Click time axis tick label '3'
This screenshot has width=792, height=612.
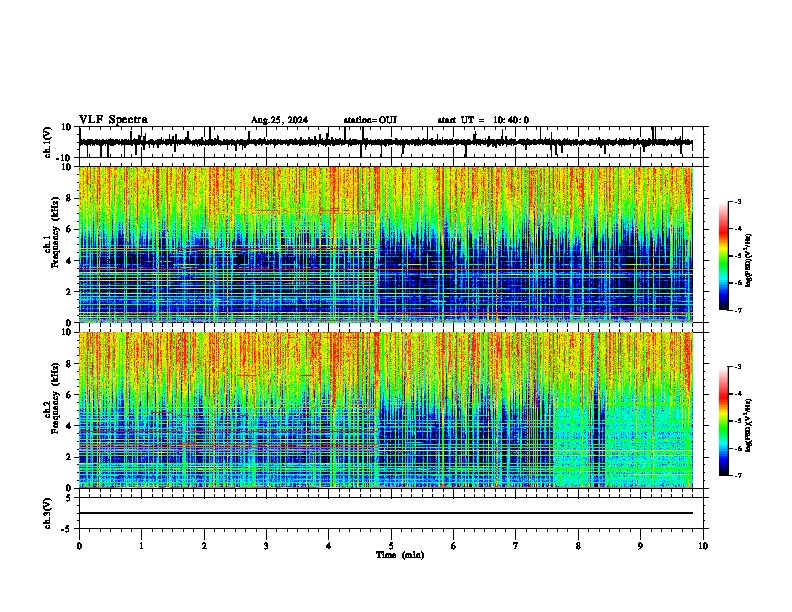[266, 546]
